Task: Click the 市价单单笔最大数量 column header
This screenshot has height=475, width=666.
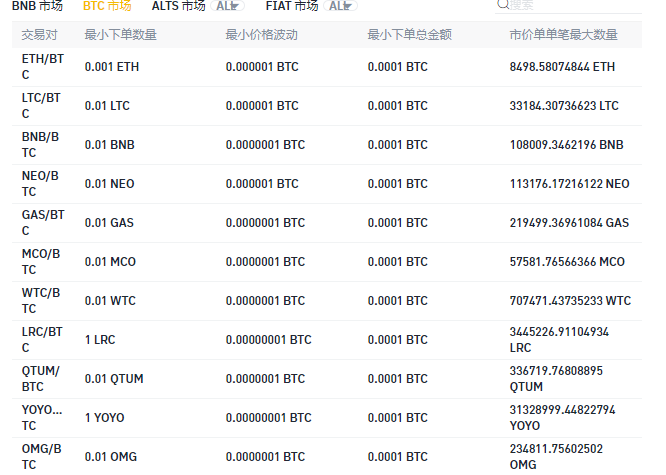Action: [x=563, y=35]
